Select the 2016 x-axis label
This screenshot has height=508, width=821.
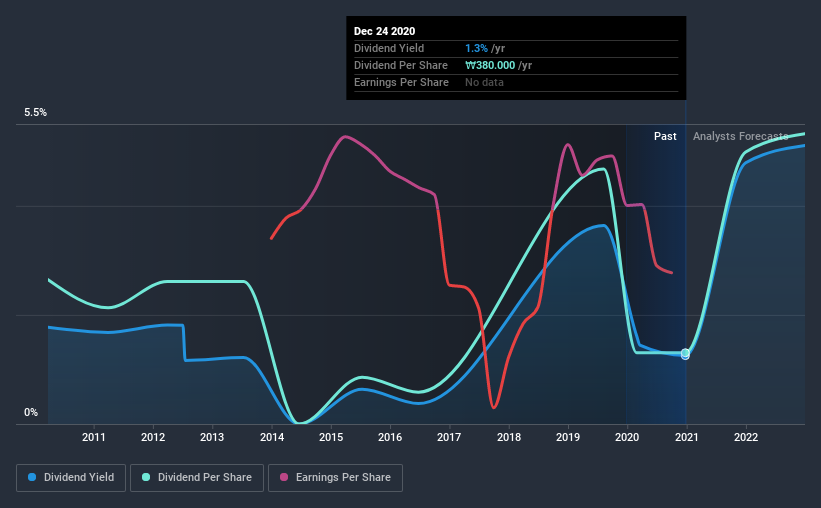tap(390, 437)
